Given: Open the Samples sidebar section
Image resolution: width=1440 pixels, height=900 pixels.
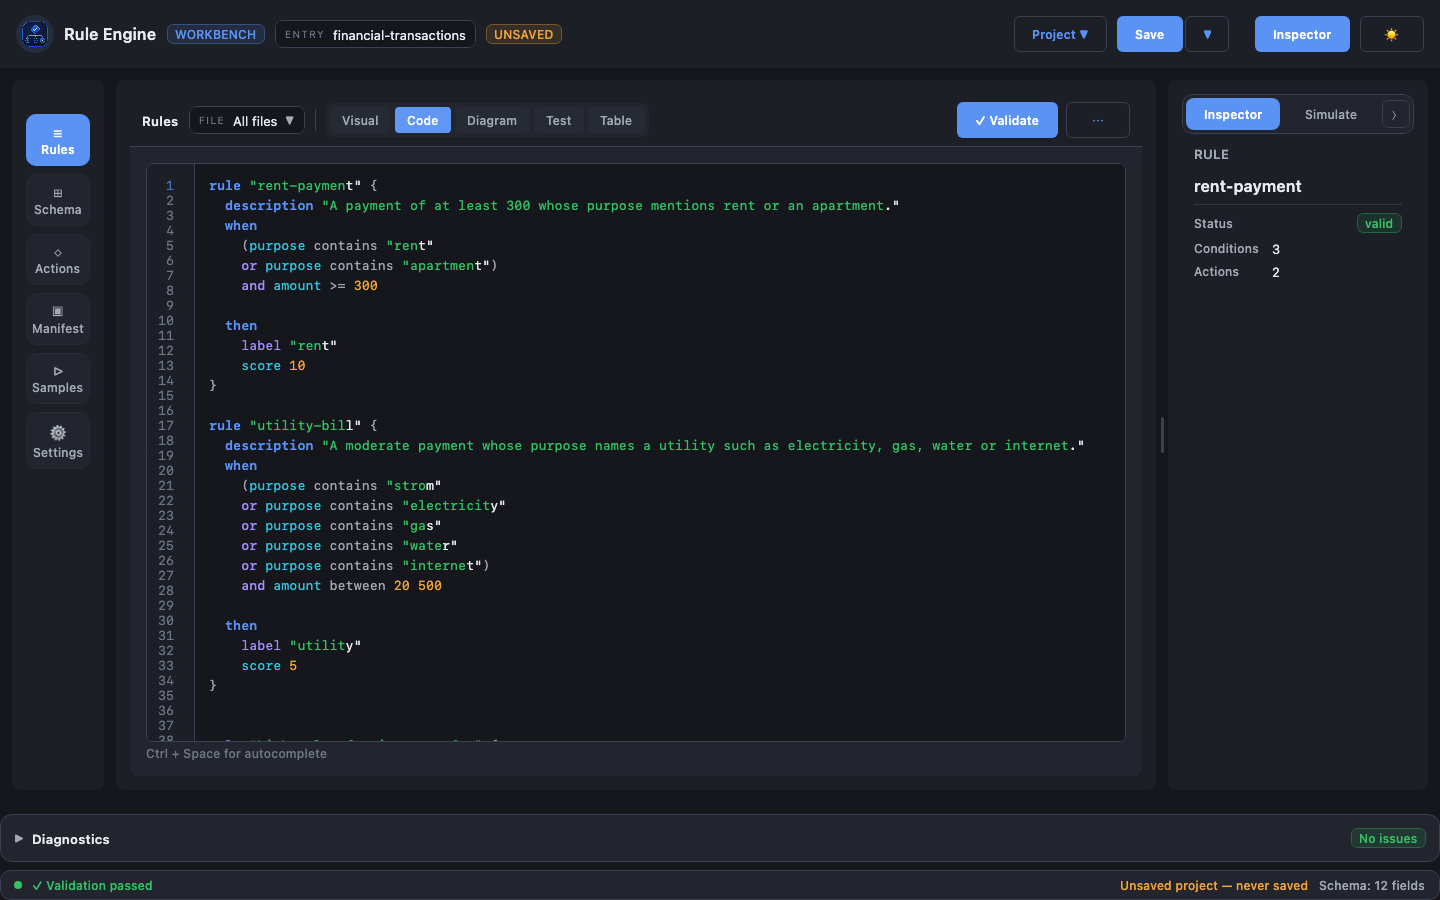Looking at the screenshot, I should point(58,378).
